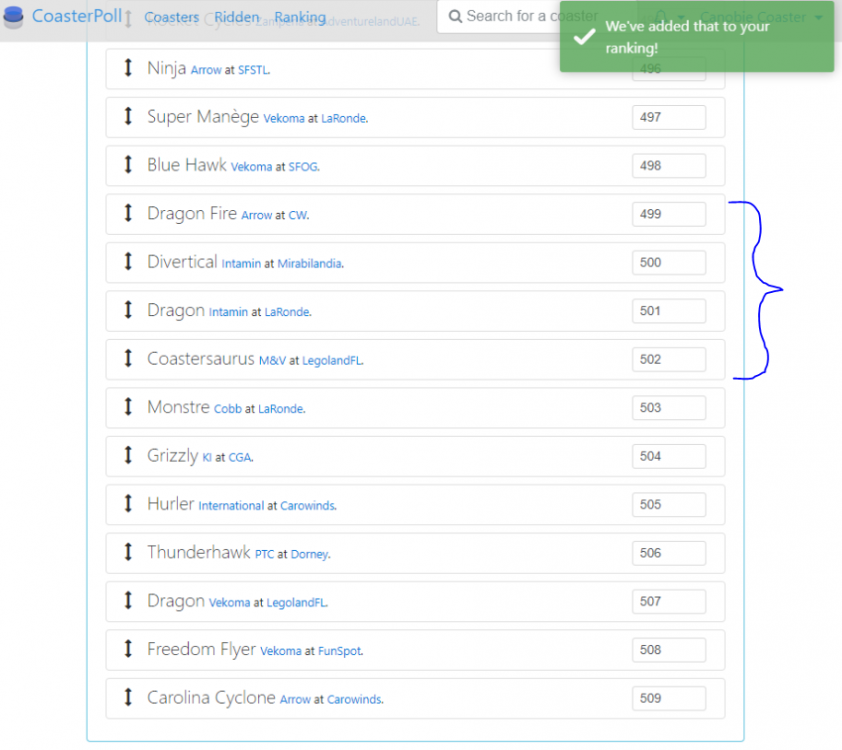Open the Coasters menu
This screenshot has width=842, height=750.
(x=171, y=17)
